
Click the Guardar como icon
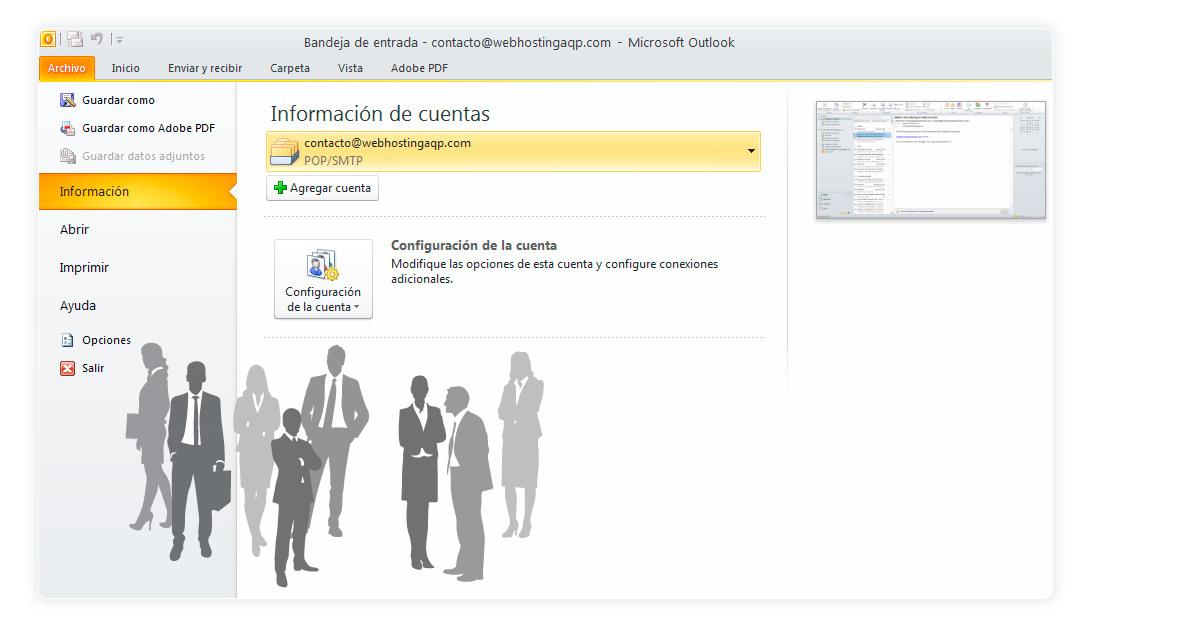coord(68,100)
